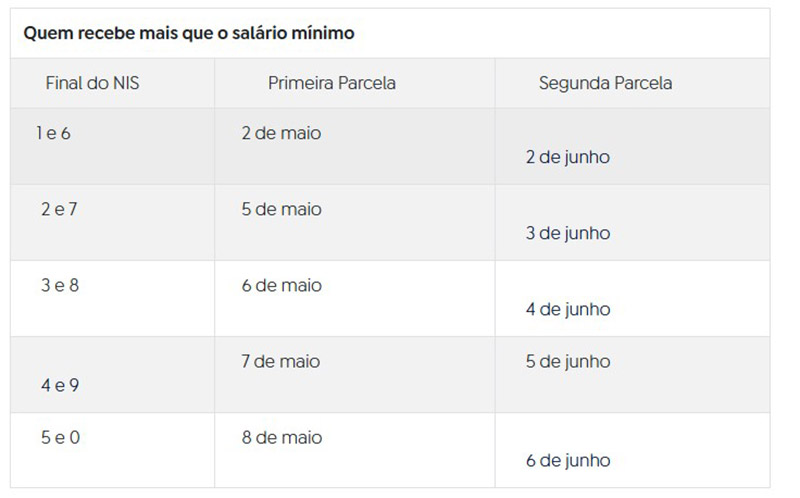Click the word 'Parcela' in the second column header
This screenshot has width=800, height=498.
tap(365, 84)
